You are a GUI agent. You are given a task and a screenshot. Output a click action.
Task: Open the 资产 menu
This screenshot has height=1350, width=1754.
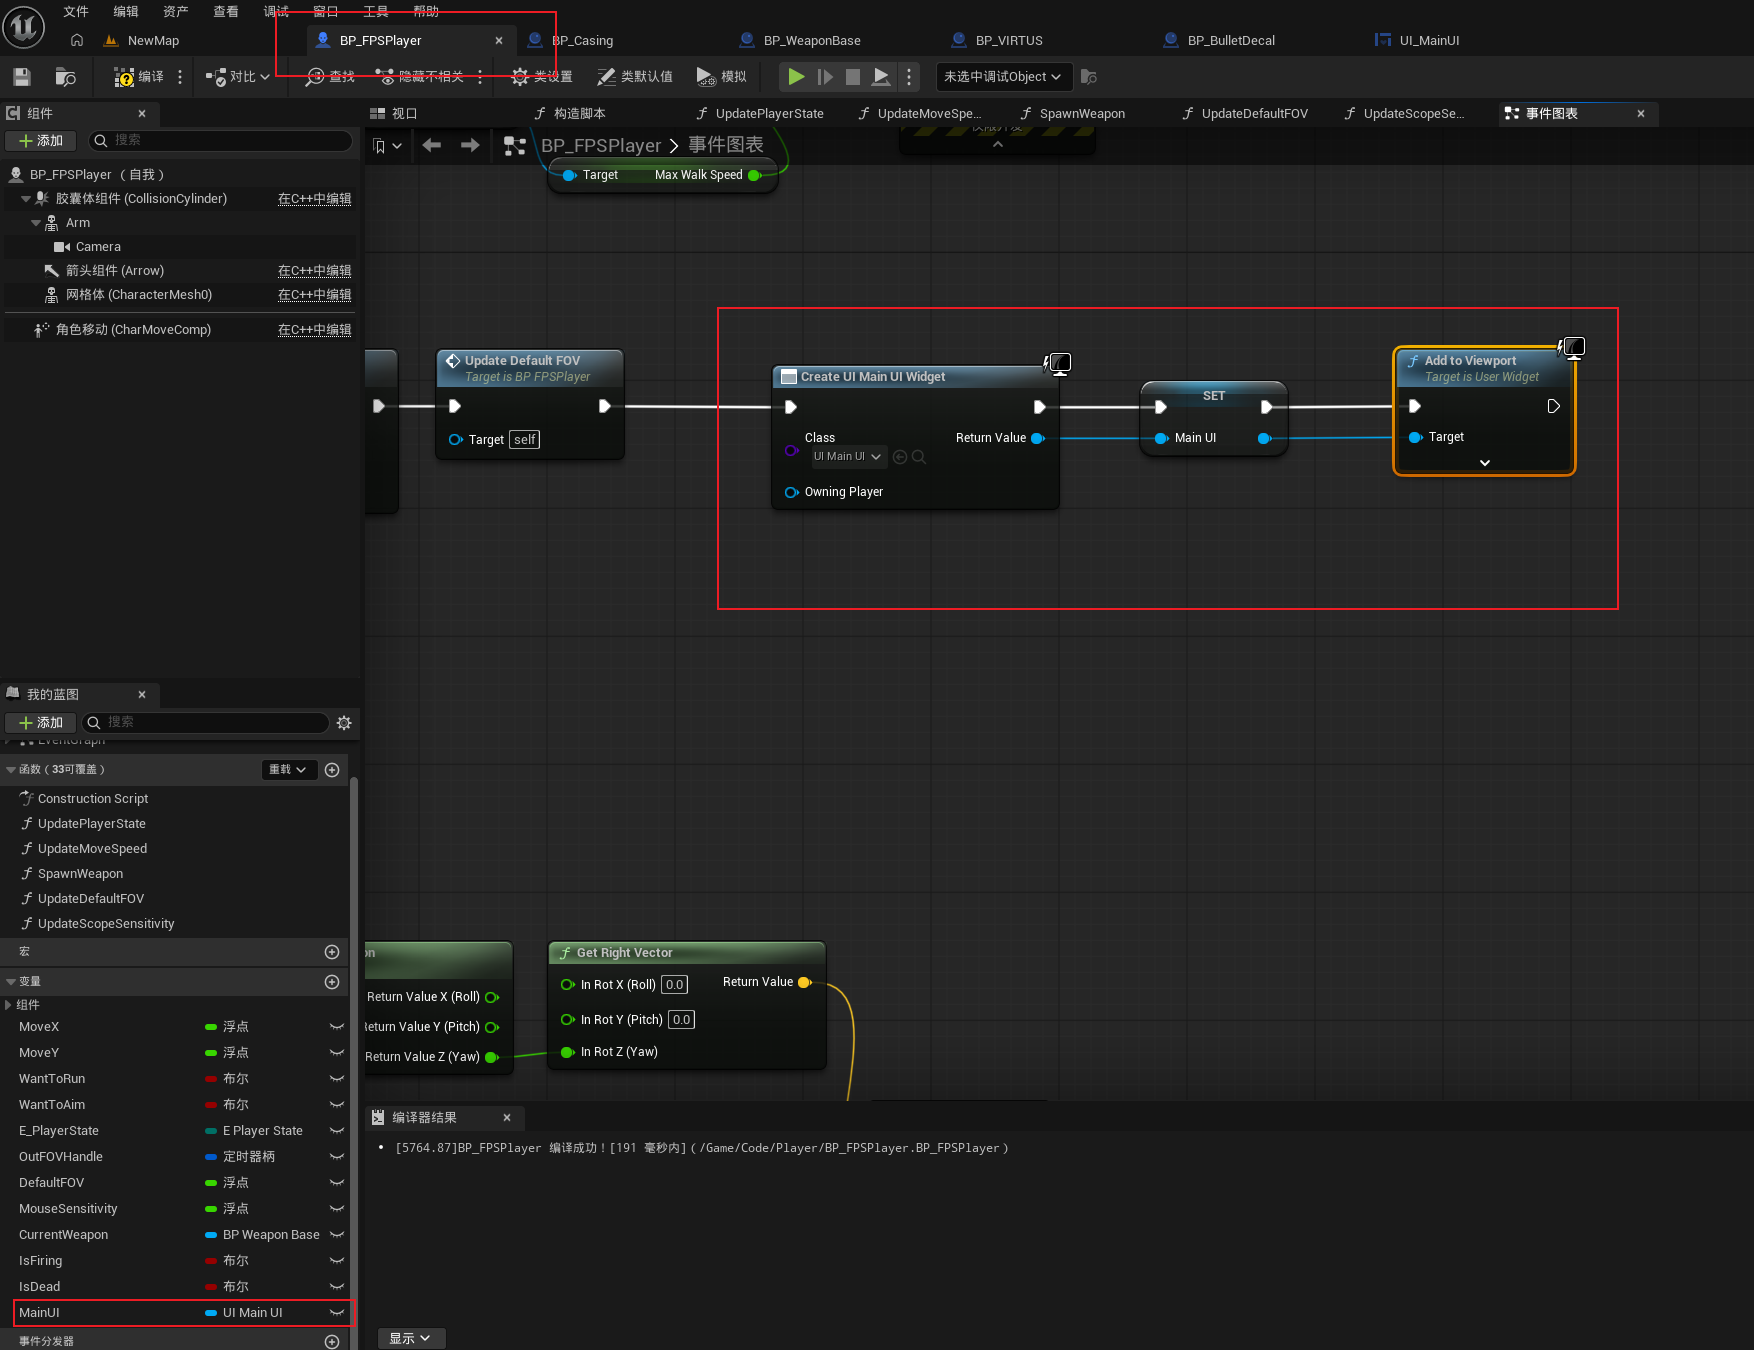click(x=176, y=11)
